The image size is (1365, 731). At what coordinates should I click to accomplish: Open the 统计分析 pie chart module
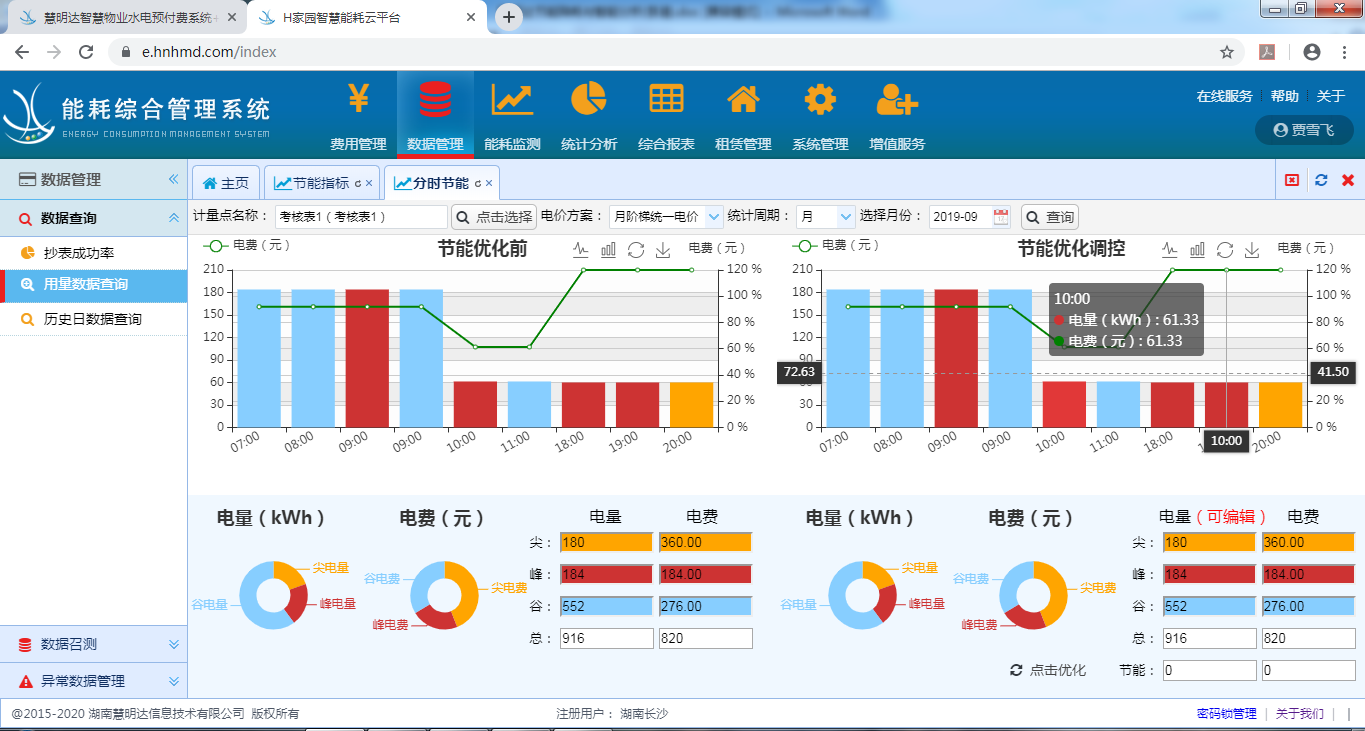pos(588,115)
